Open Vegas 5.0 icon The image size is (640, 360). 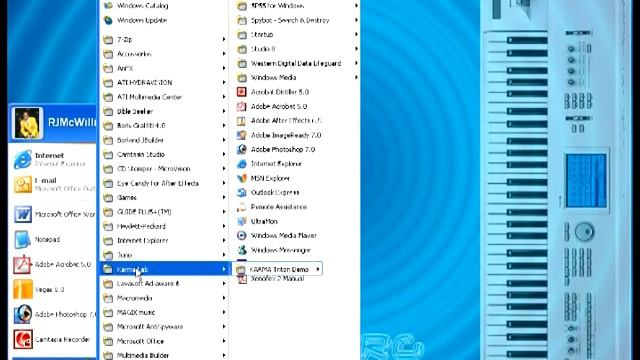pos(22,289)
